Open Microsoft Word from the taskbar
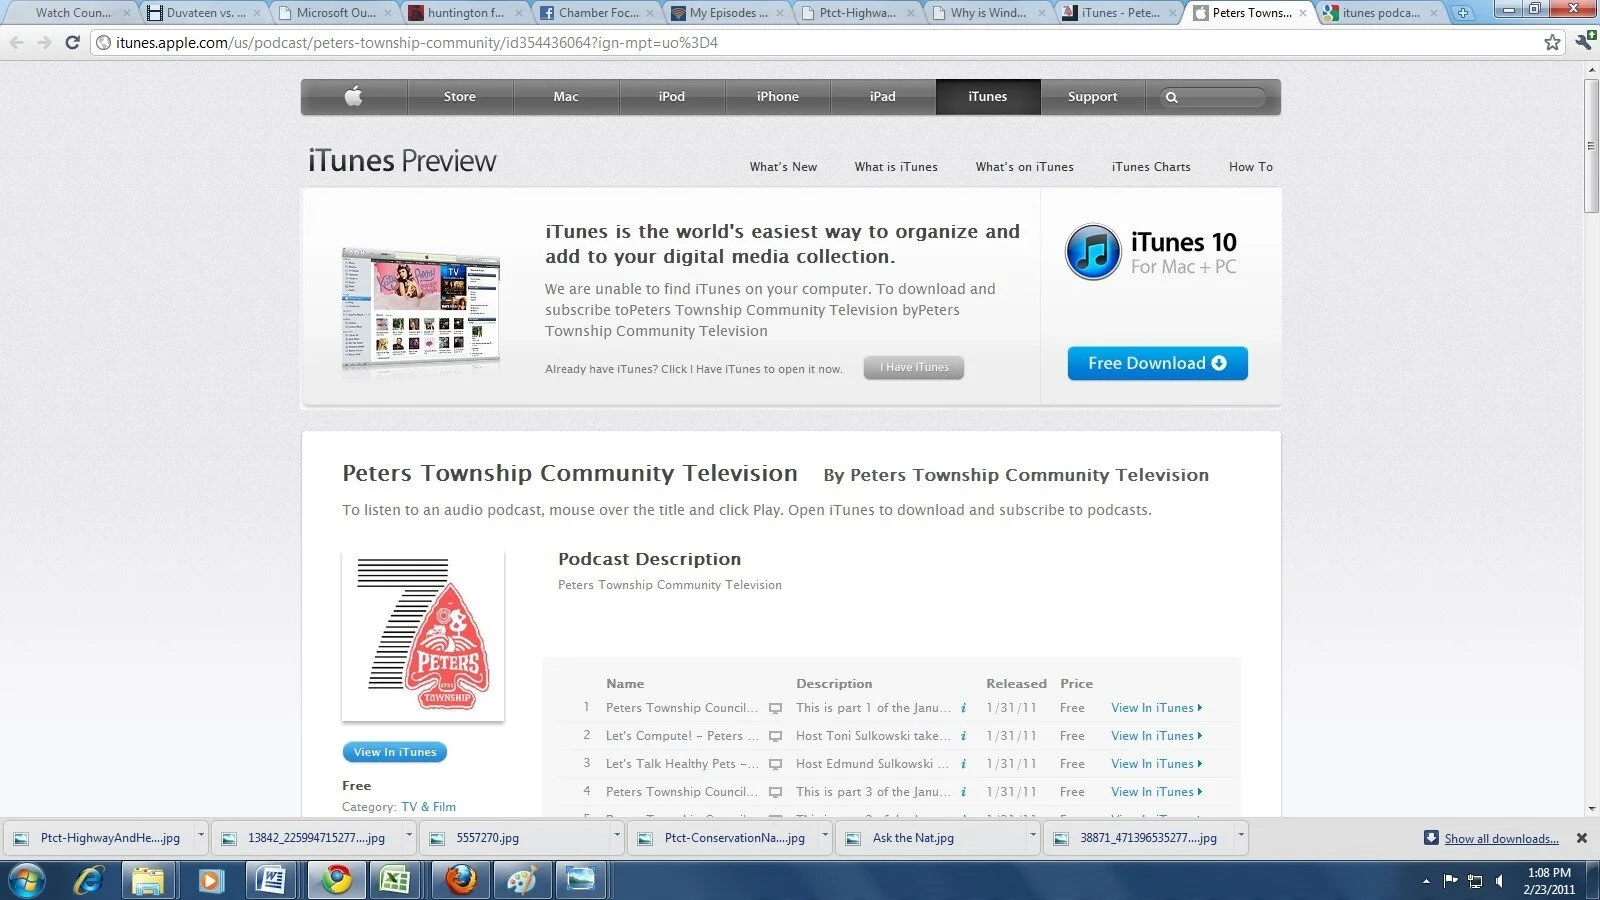 tap(271, 881)
